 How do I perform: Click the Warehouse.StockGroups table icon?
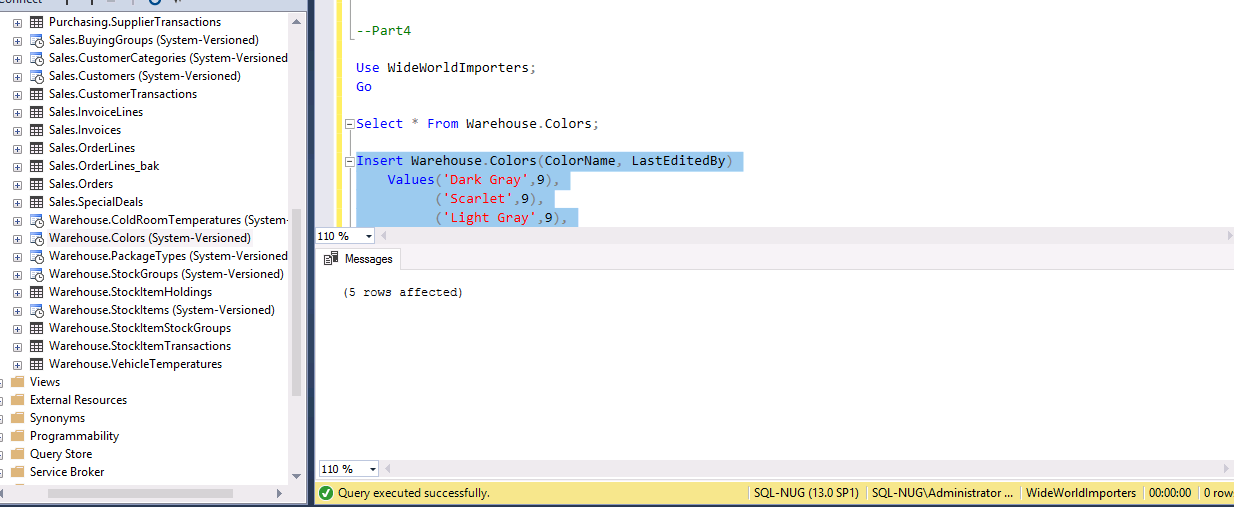pos(37,274)
